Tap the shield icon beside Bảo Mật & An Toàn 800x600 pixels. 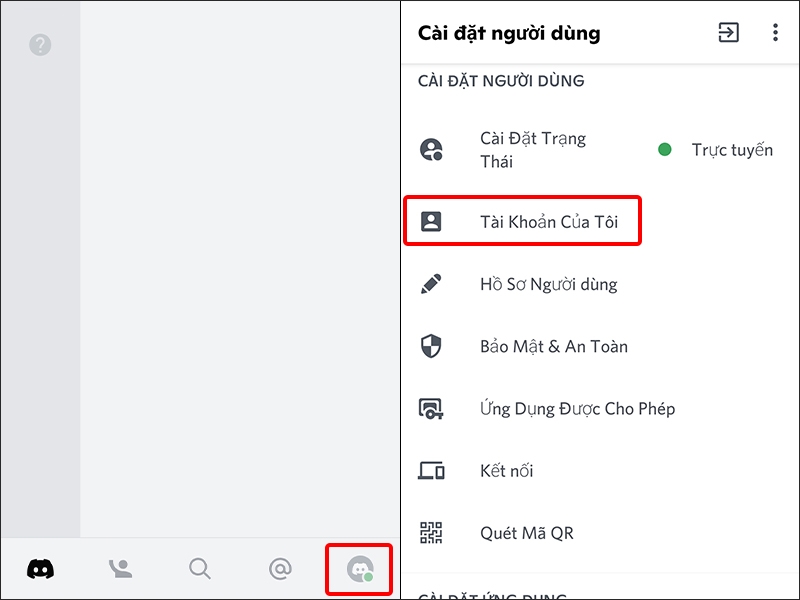431,346
